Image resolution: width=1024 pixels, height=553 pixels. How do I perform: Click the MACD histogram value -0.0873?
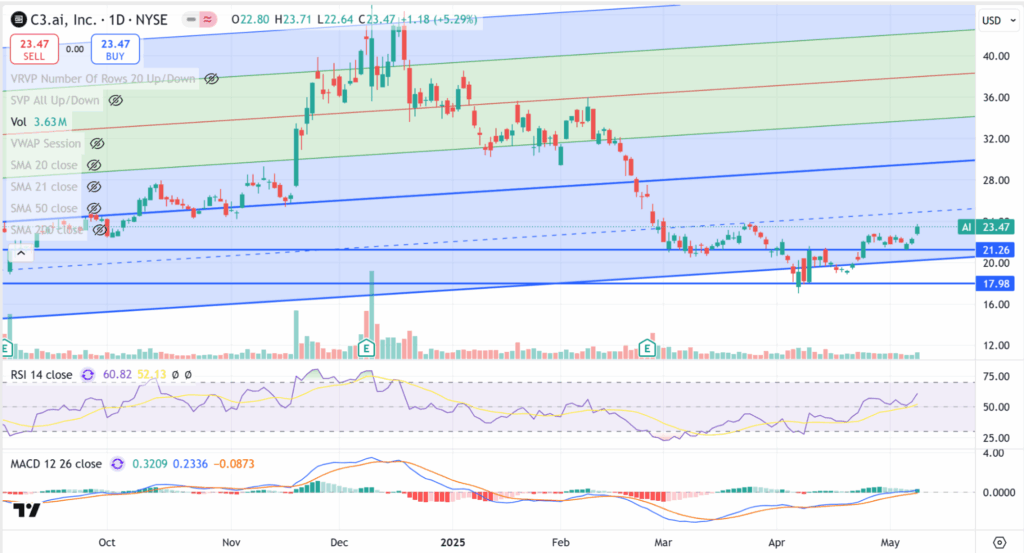tap(233, 464)
